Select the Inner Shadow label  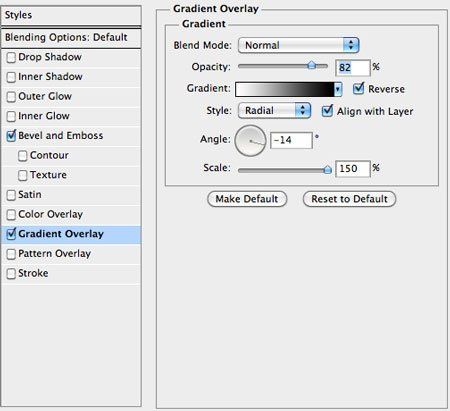point(50,77)
